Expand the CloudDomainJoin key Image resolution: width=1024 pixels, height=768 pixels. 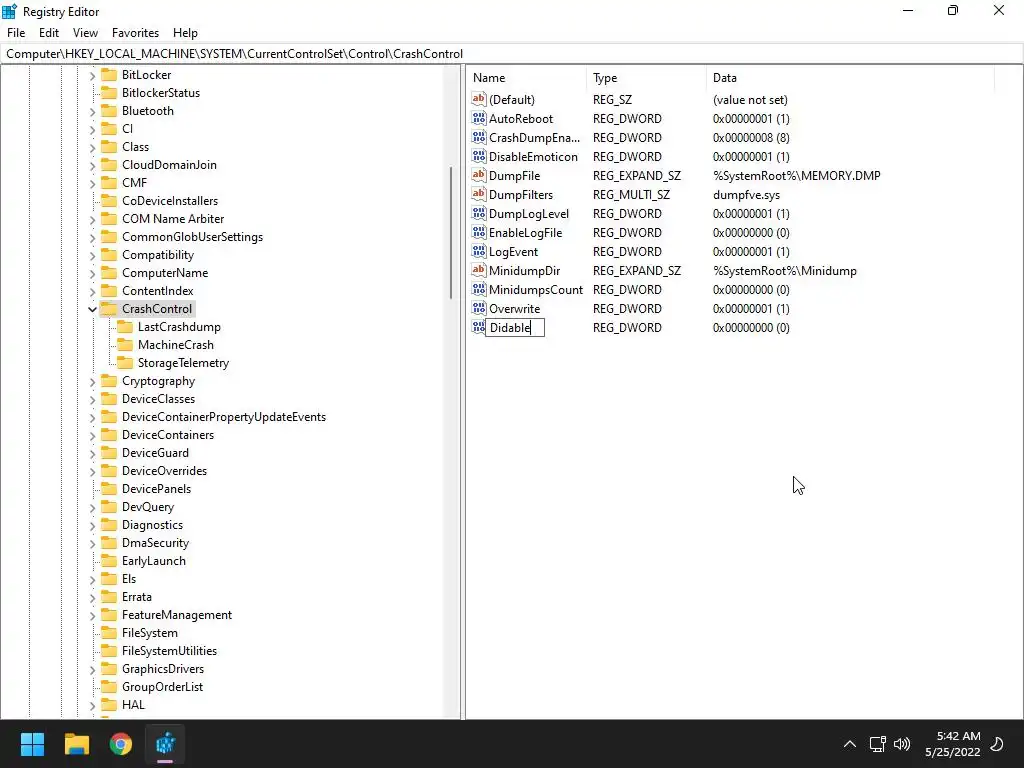point(92,165)
